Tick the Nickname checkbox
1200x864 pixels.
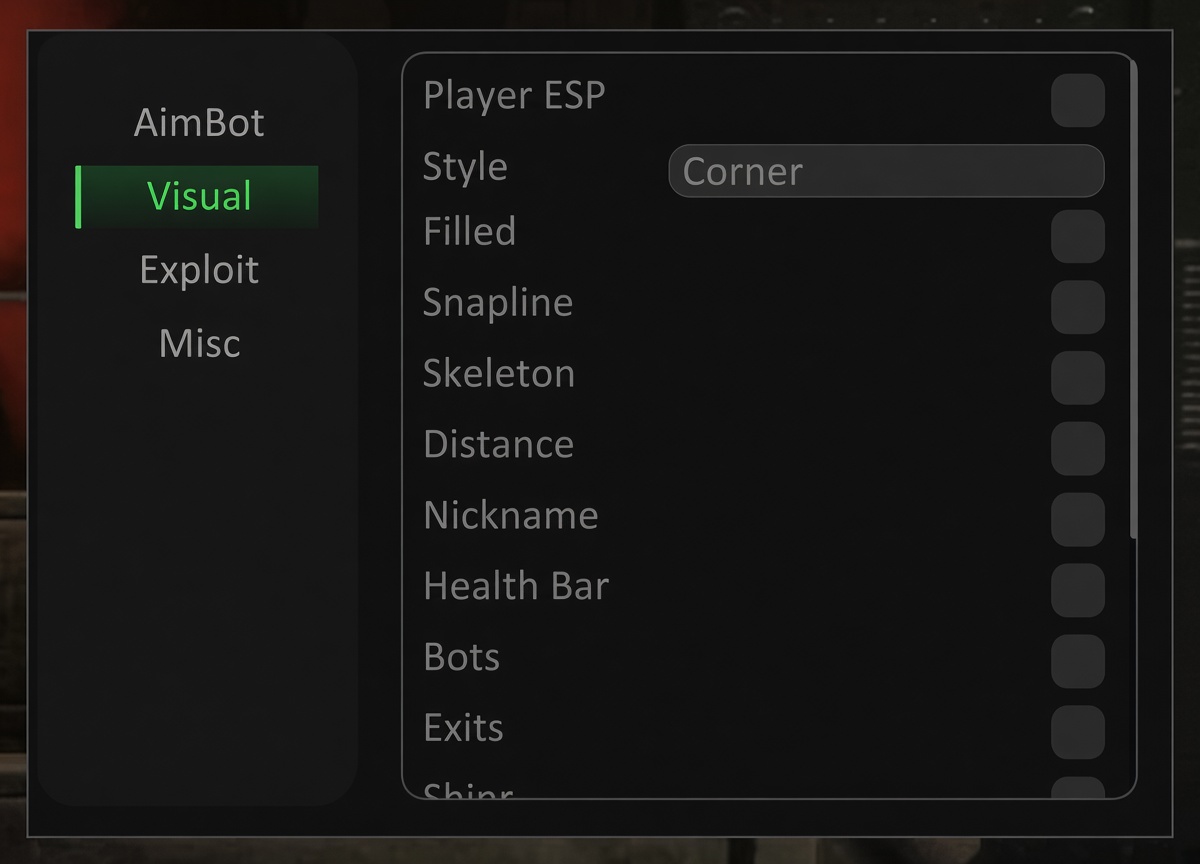[1078, 519]
